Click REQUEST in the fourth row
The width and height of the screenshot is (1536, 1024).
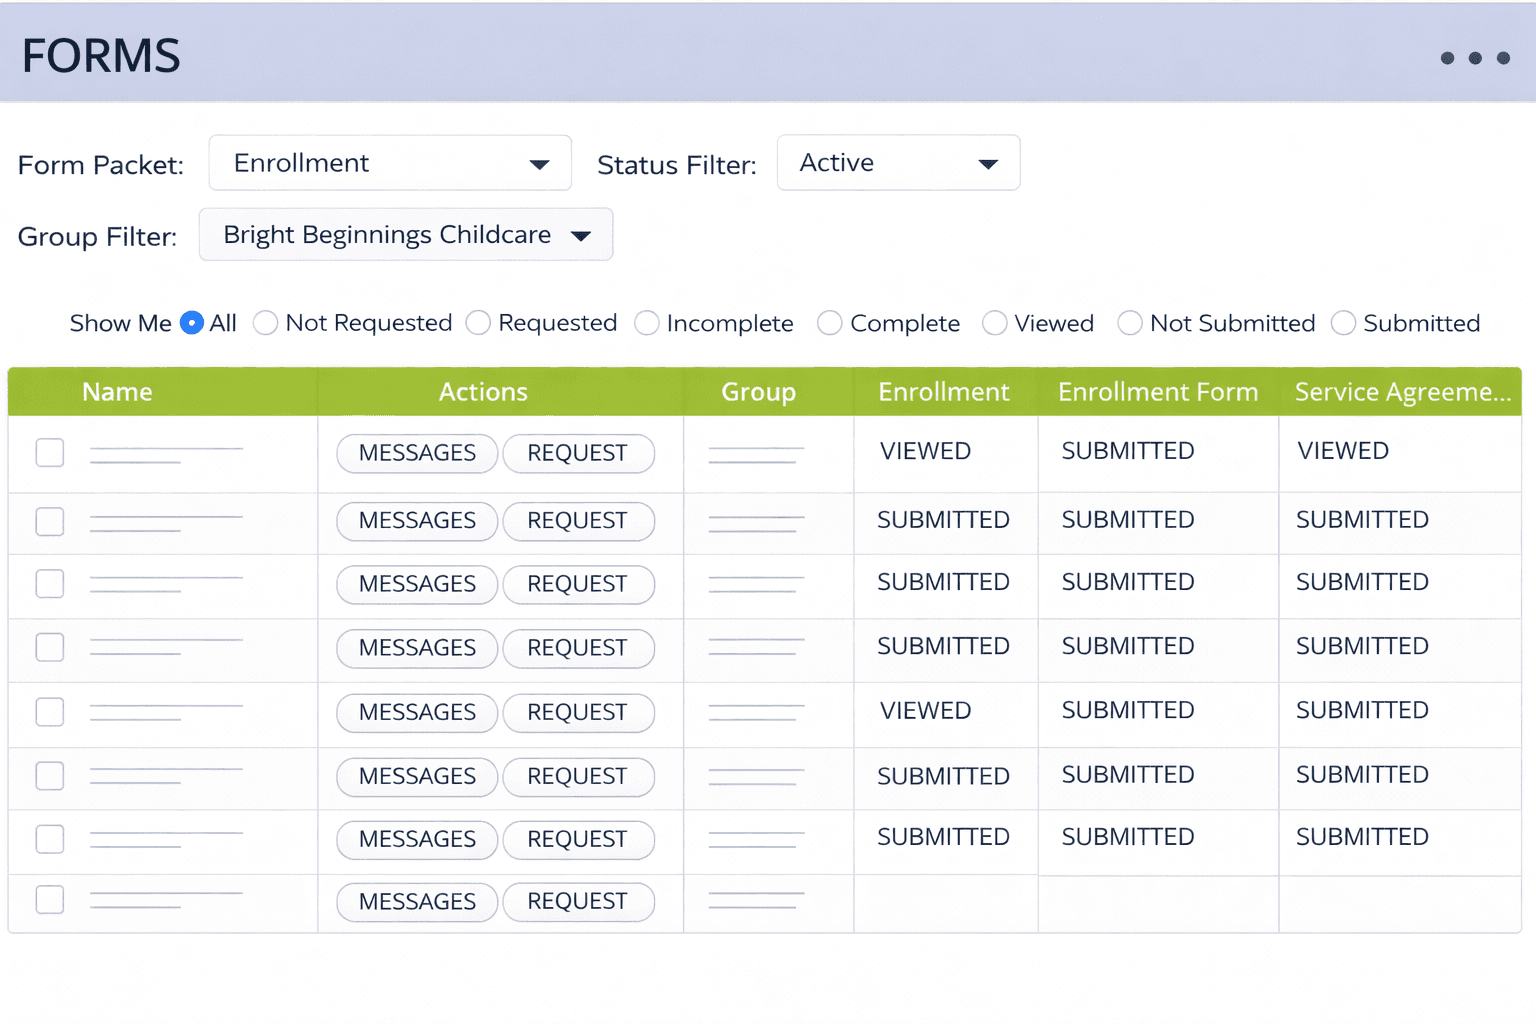578,648
